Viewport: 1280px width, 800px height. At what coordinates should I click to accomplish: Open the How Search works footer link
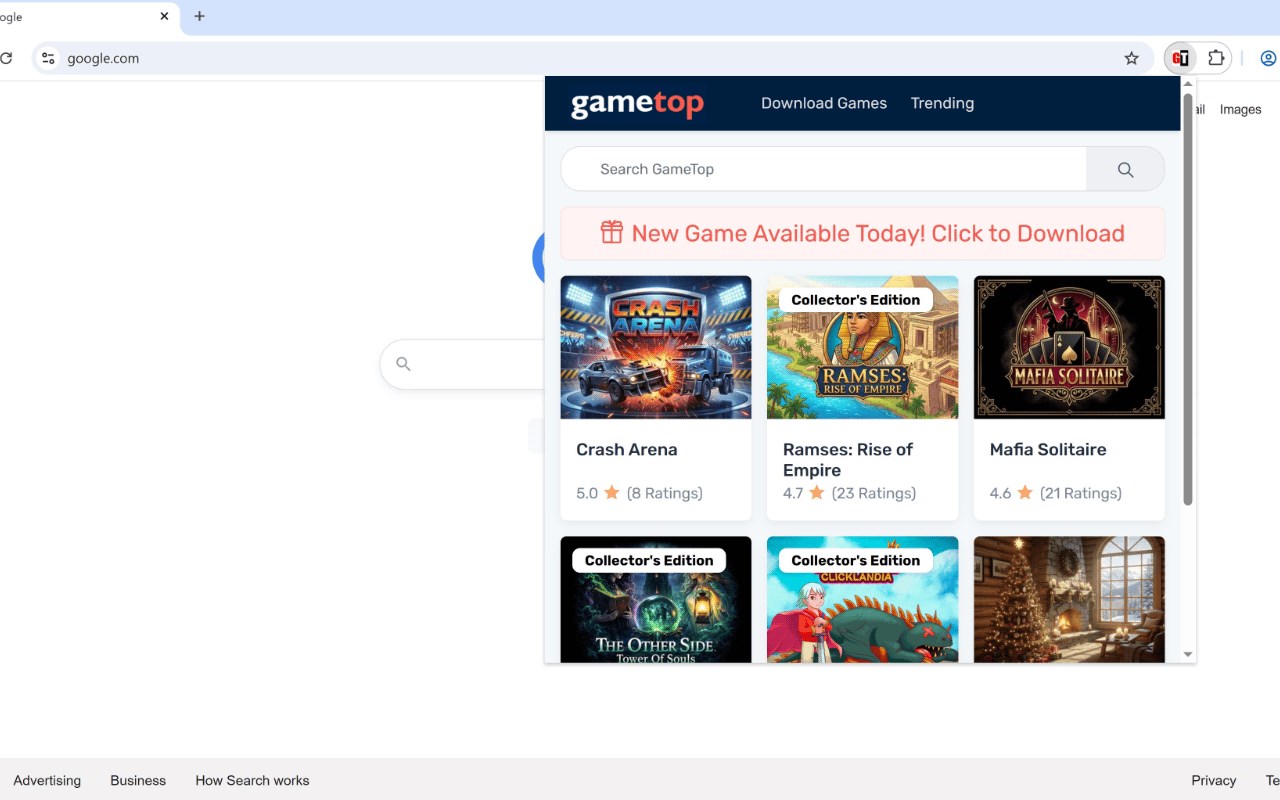point(252,780)
